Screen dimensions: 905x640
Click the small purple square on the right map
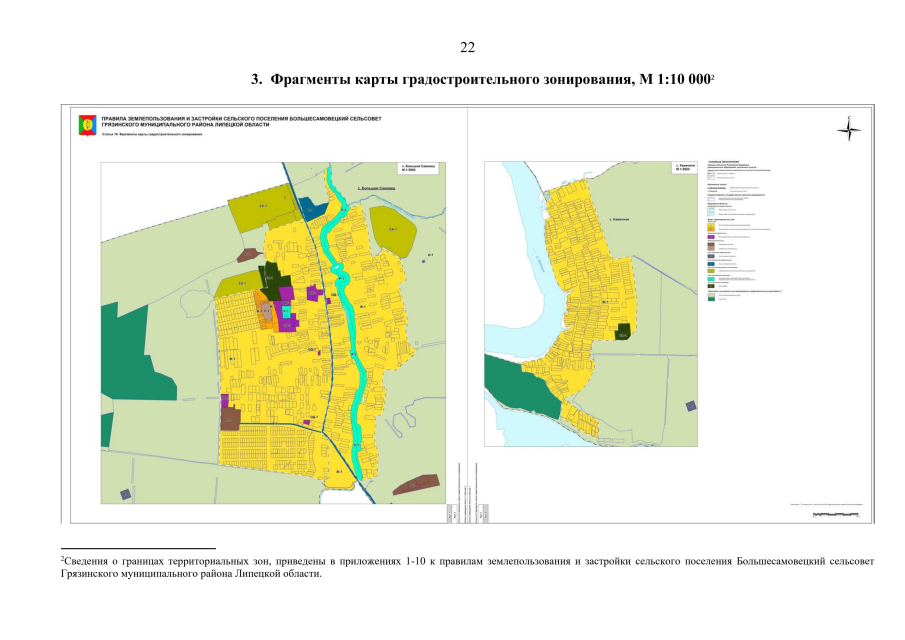pos(689,404)
